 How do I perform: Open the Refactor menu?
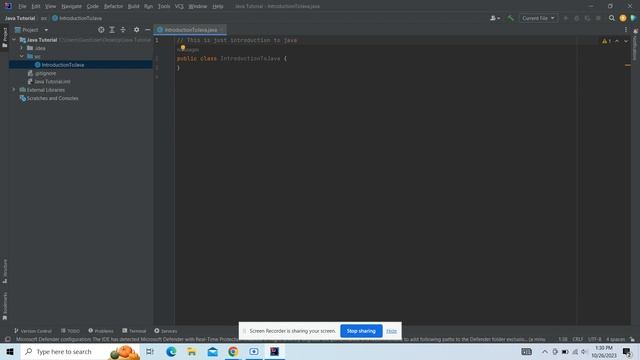click(x=113, y=6)
